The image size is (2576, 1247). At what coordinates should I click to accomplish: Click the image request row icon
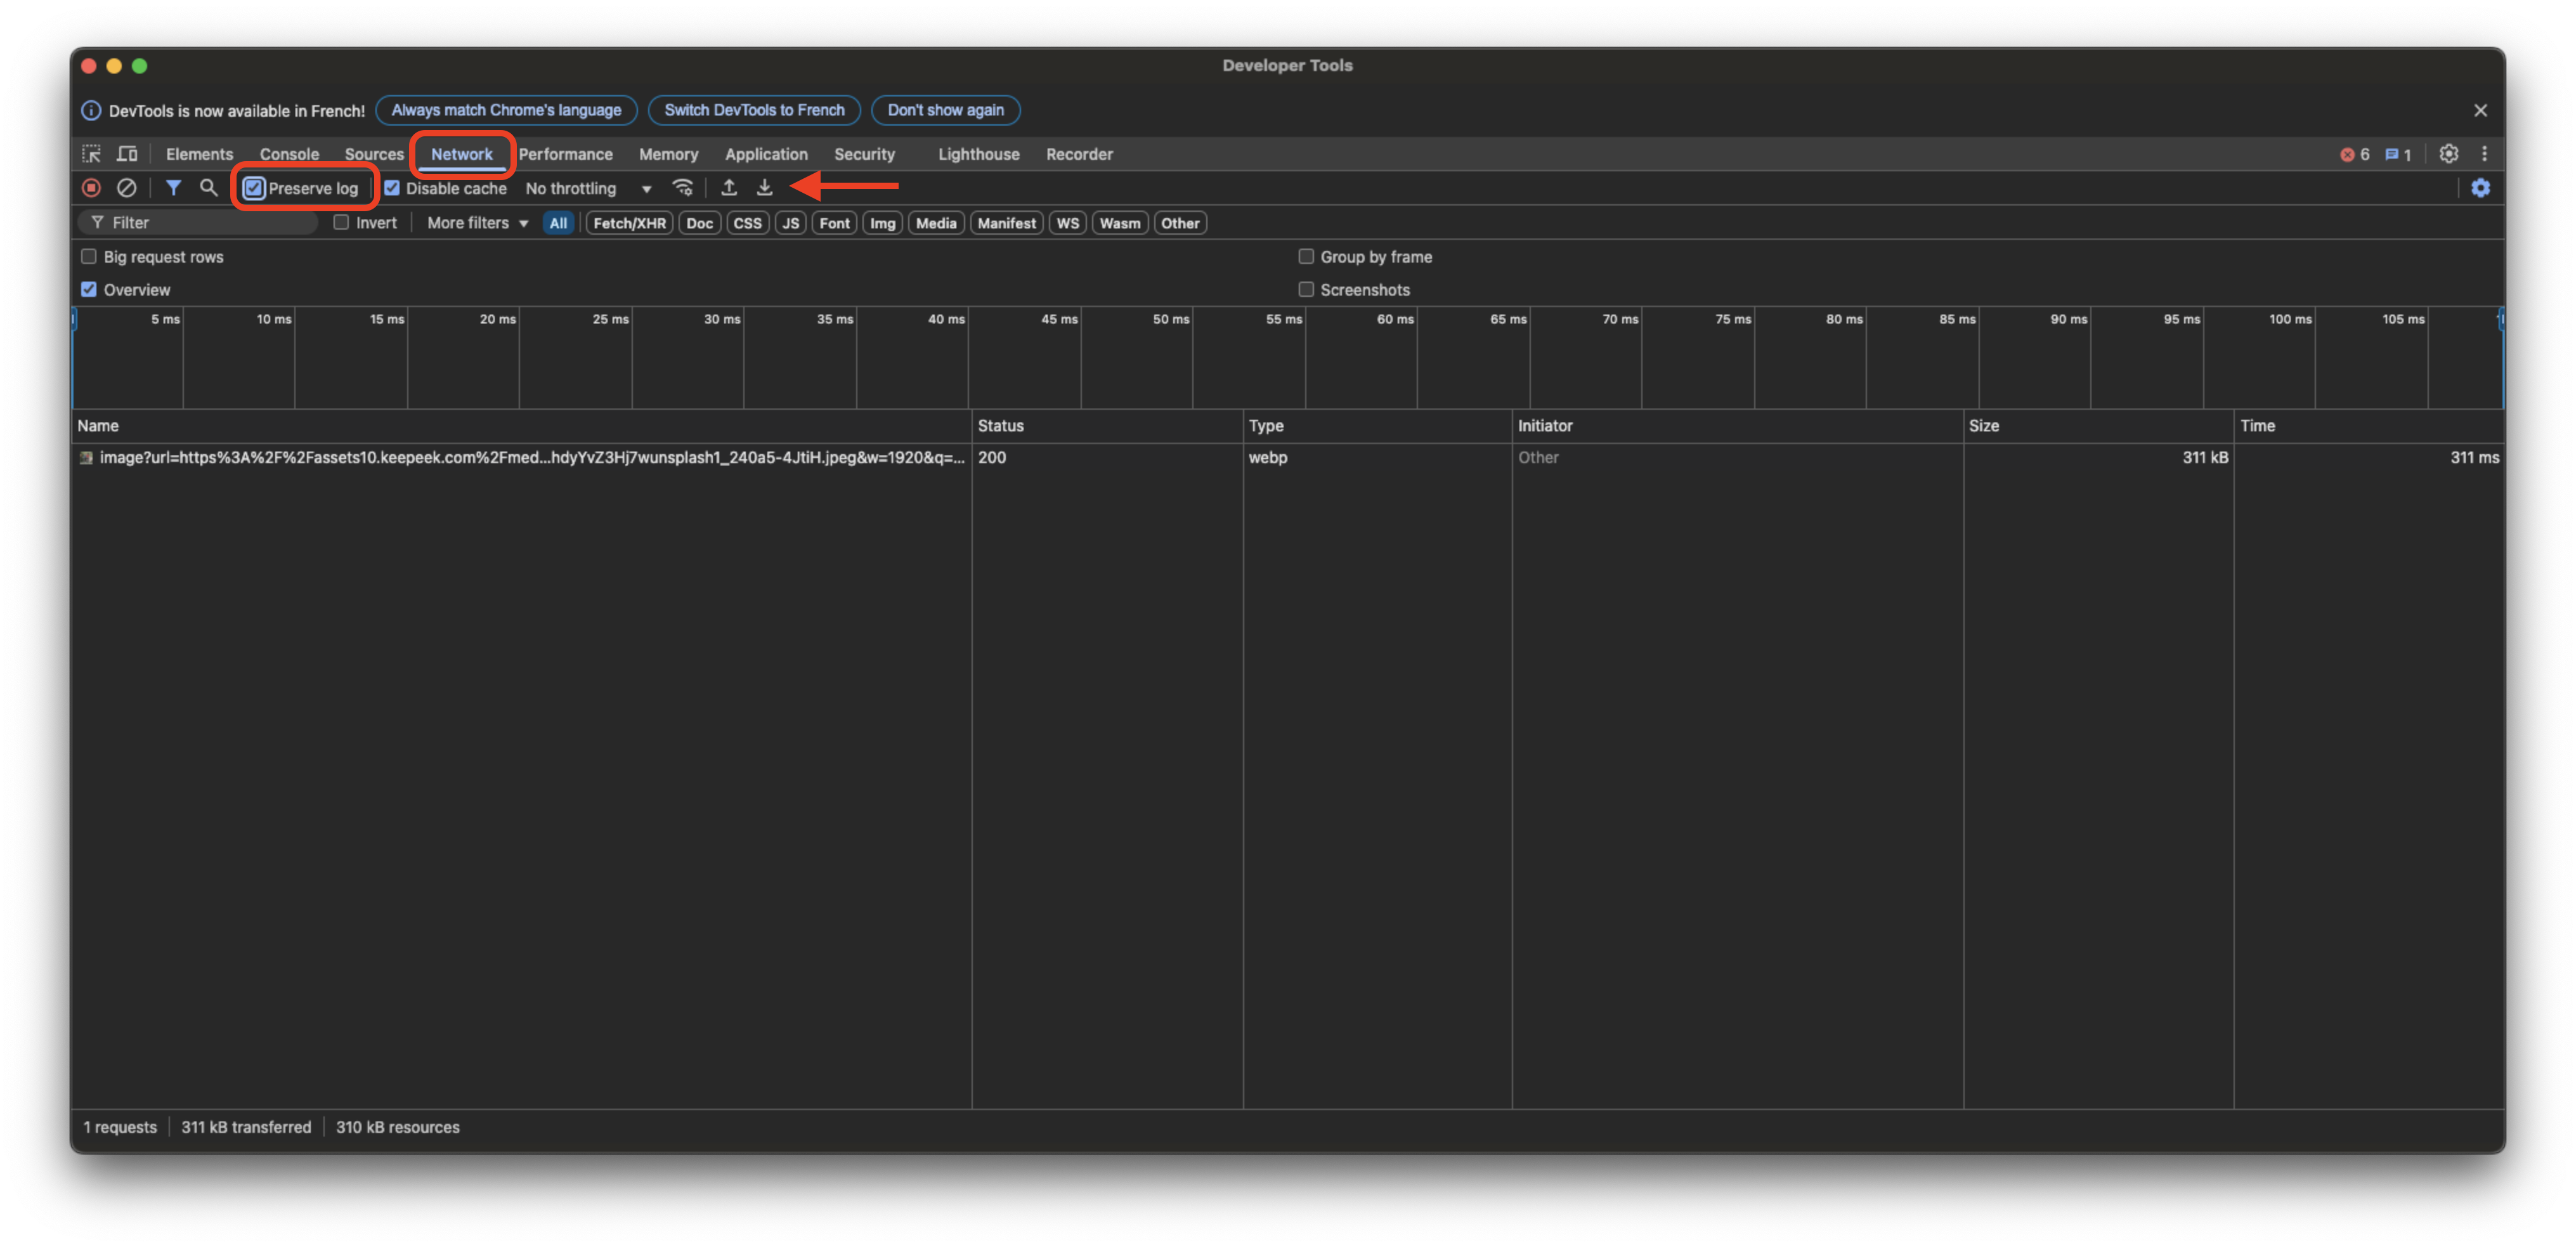click(x=86, y=458)
